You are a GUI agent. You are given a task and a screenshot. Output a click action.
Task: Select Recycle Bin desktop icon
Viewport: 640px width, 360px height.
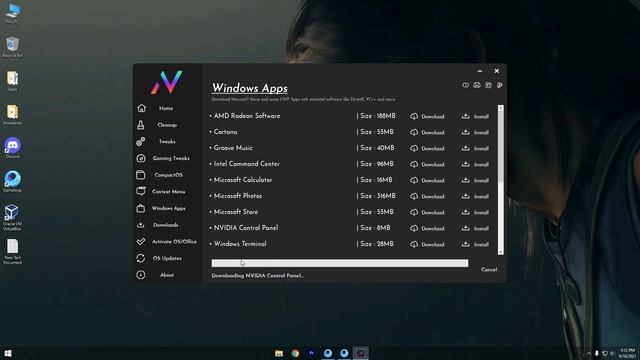[x=12, y=47]
